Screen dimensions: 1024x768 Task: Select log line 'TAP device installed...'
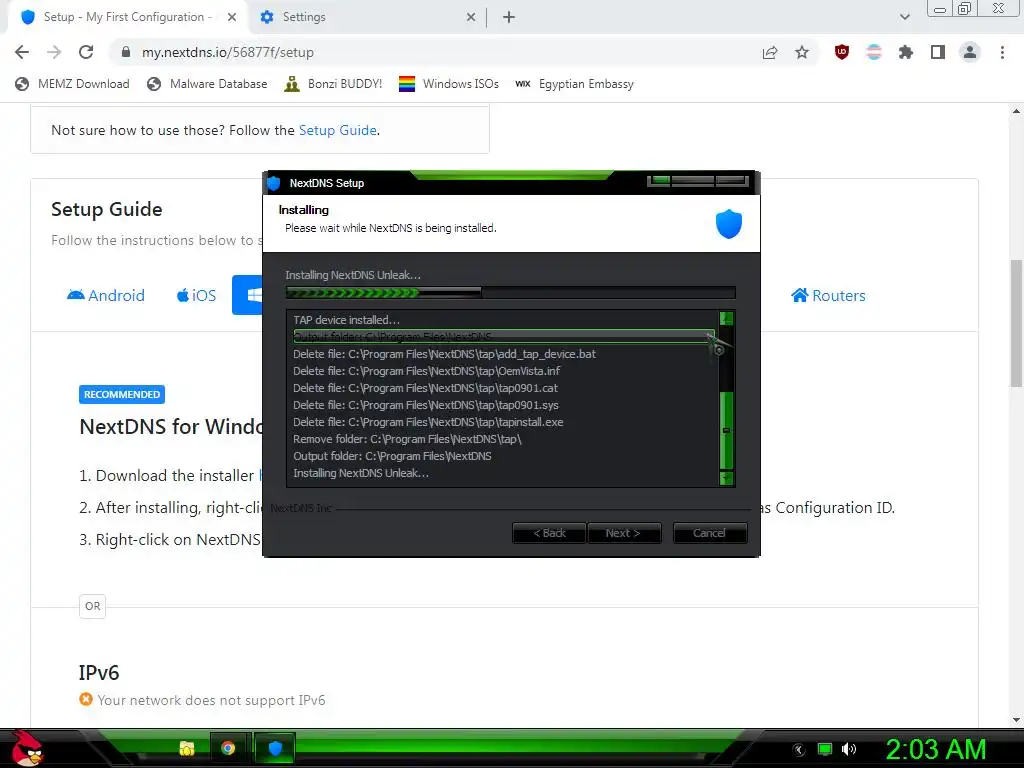[346, 320]
